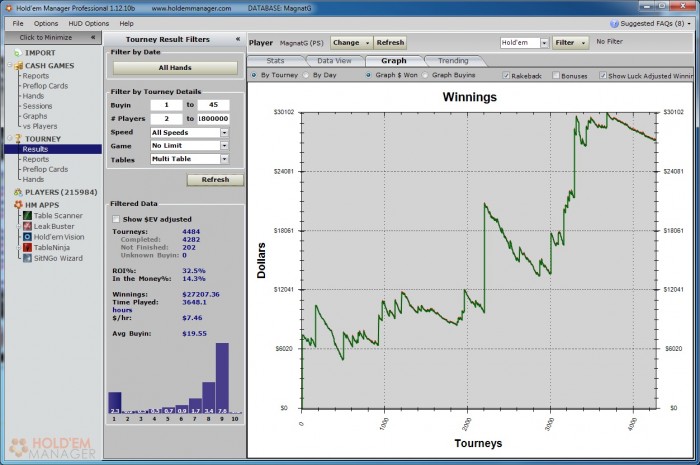Click the Cash Games coins icon
The image size is (700, 465).
(x=18, y=66)
